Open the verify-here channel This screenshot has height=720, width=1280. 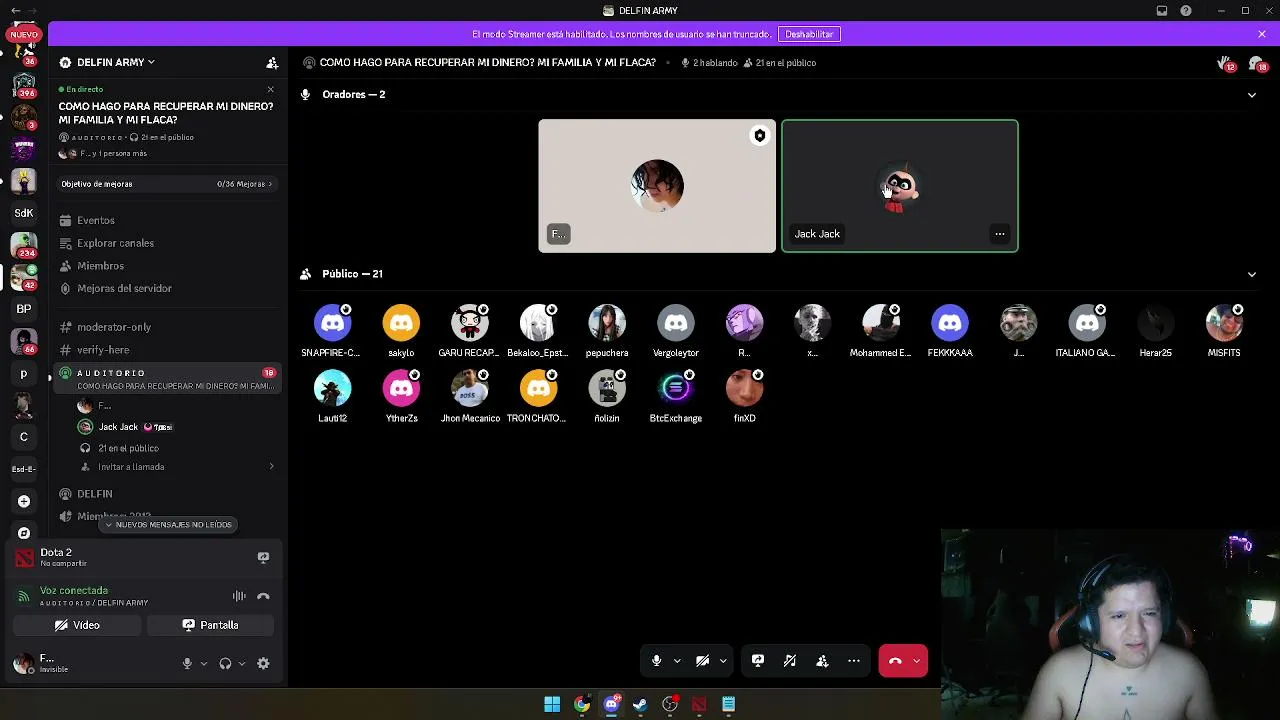pos(103,350)
